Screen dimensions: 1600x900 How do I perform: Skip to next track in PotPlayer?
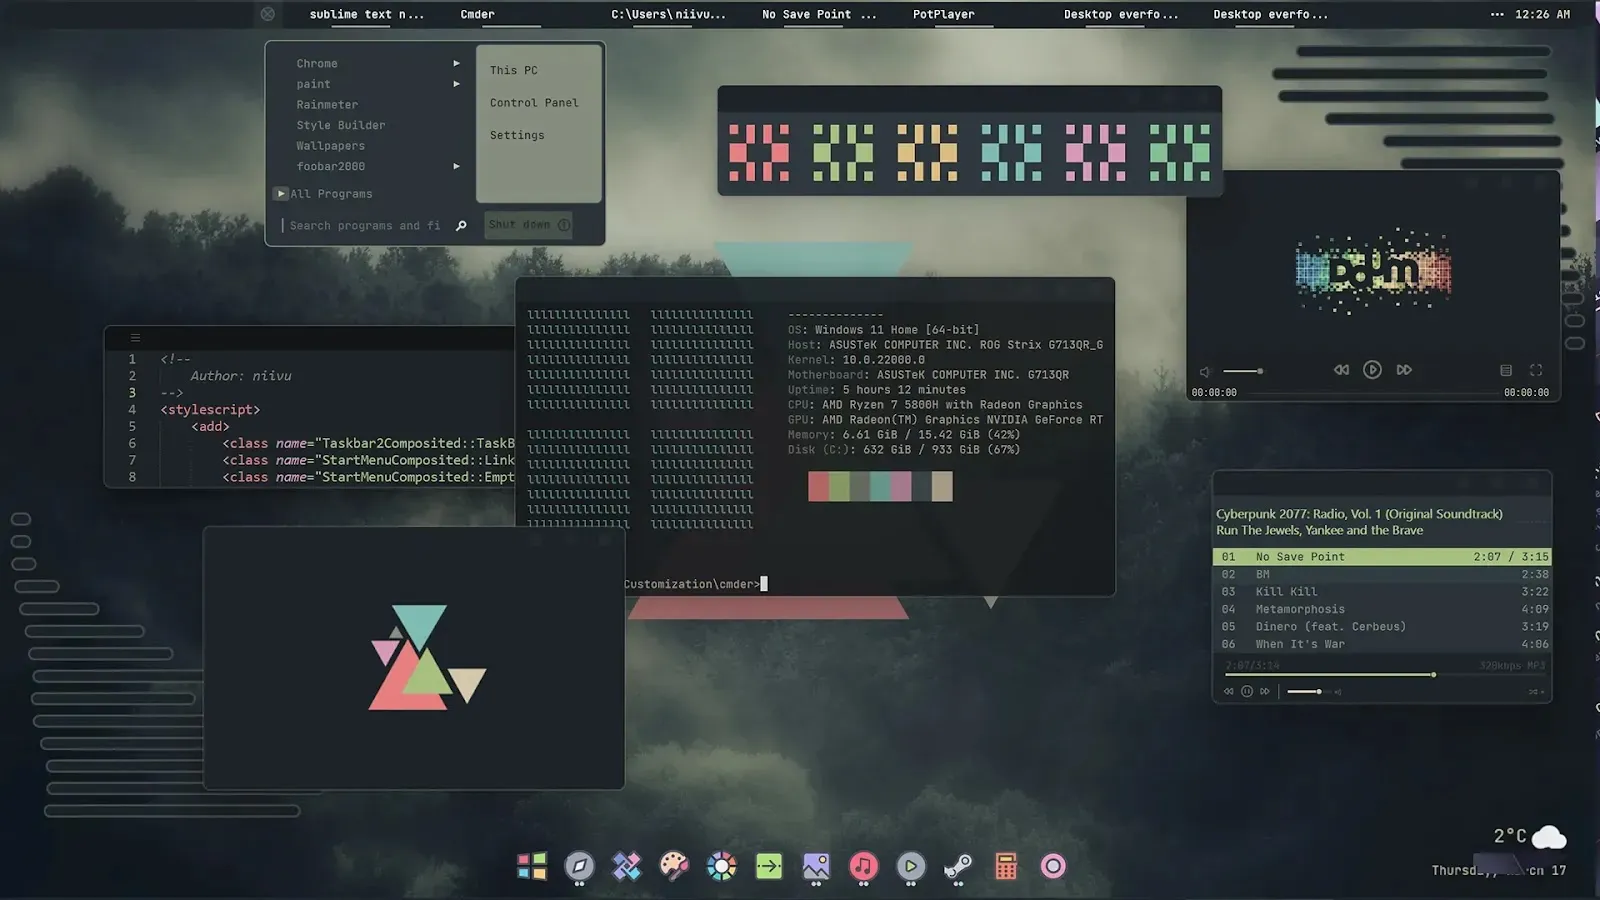tap(1404, 370)
